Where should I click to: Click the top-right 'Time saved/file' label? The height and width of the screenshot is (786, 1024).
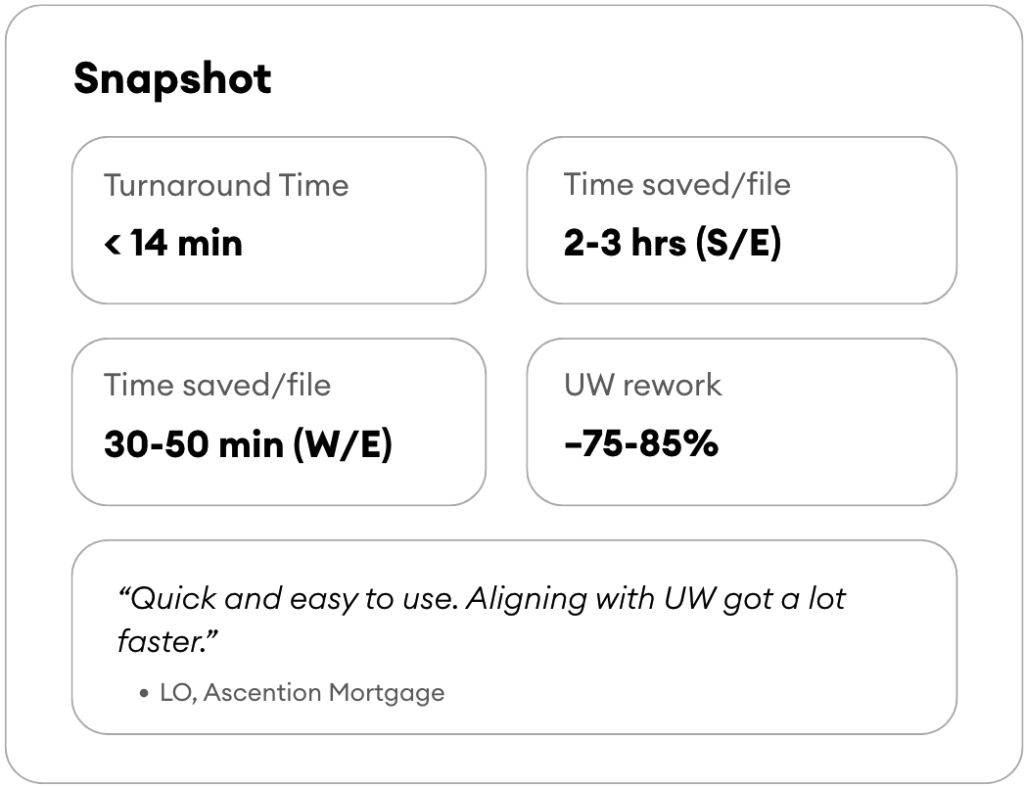coord(677,185)
